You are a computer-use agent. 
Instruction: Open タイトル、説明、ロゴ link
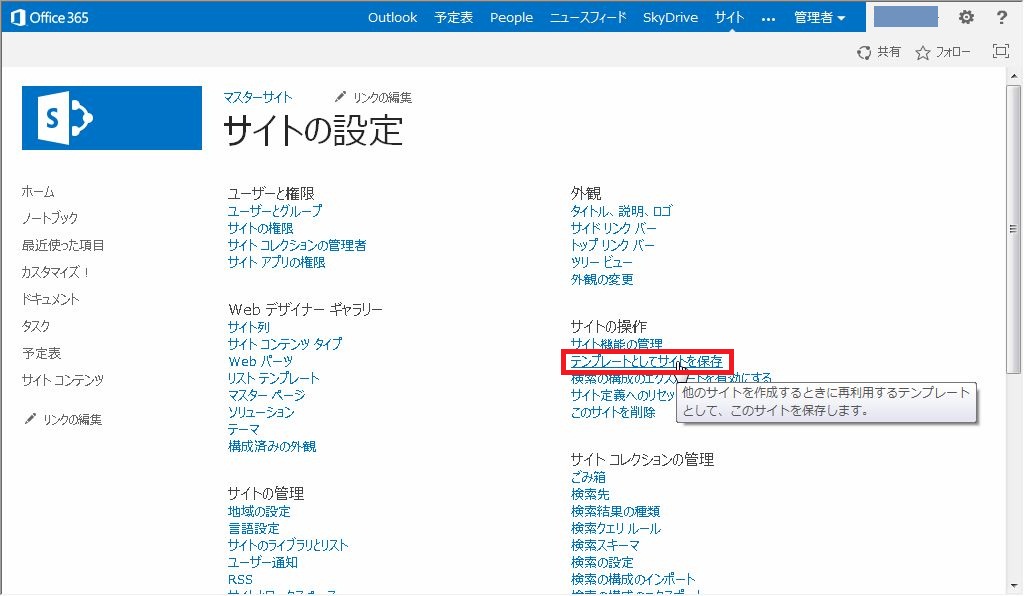[x=621, y=211]
